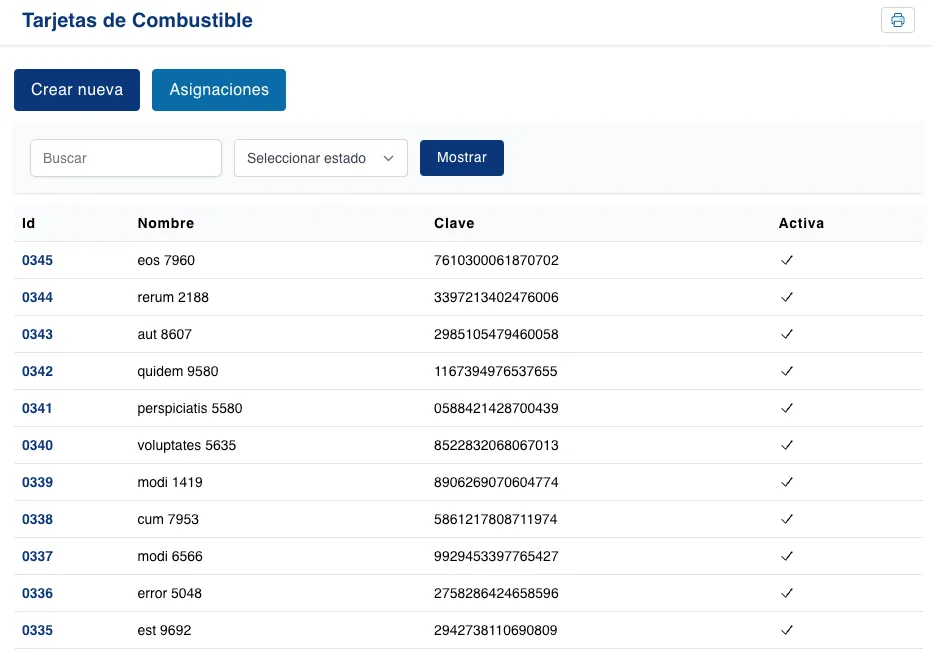
Task: Open card with Id 0345
Action: (x=38, y=260)
